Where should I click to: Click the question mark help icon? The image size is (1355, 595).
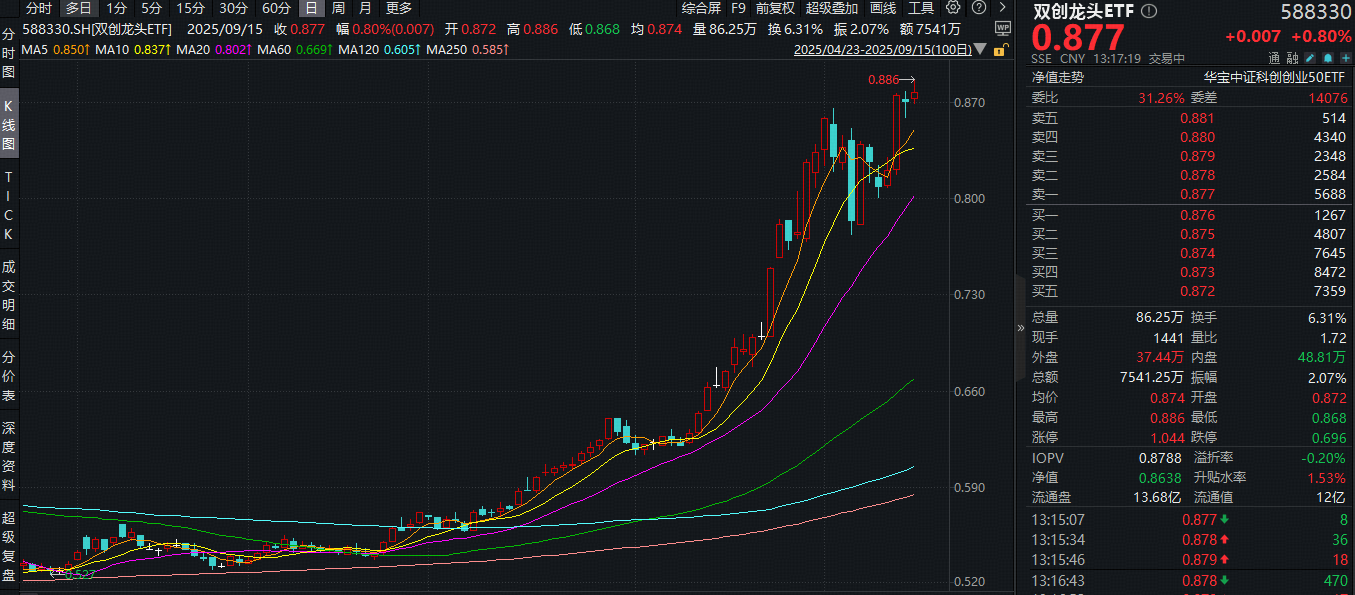[x=978, y=8]
